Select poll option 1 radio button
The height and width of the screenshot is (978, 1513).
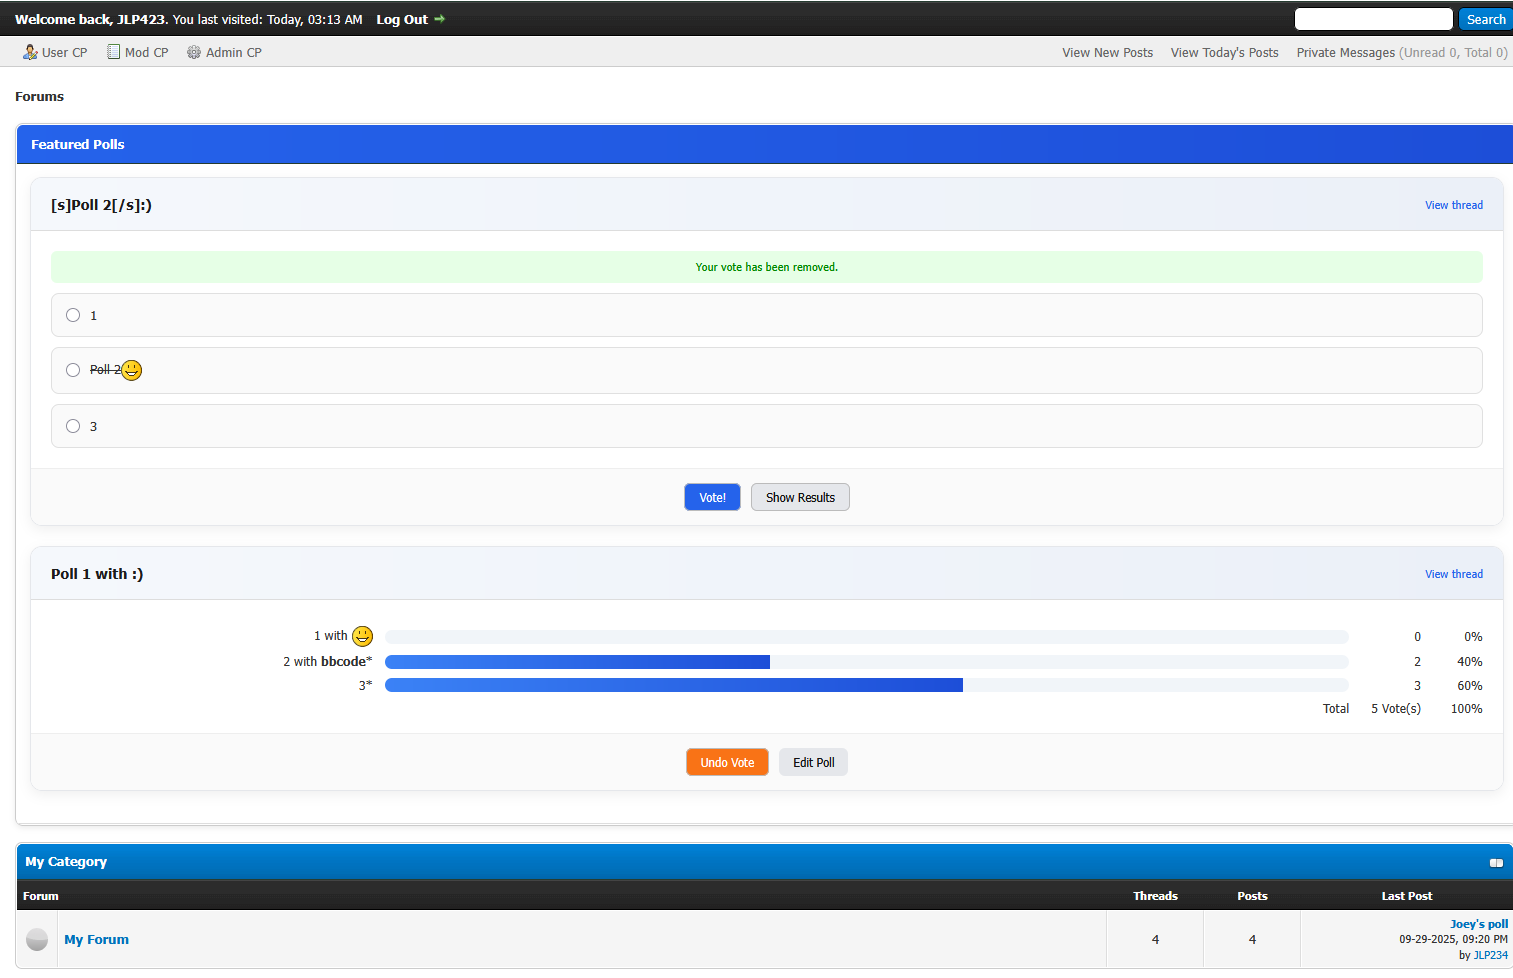pos(73,315)
